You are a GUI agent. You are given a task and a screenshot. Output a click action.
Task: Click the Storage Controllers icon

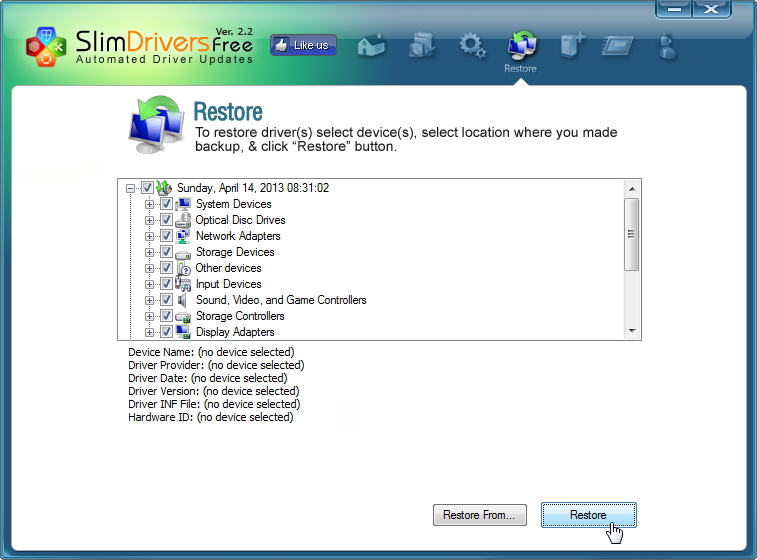(x=183, y=317)
